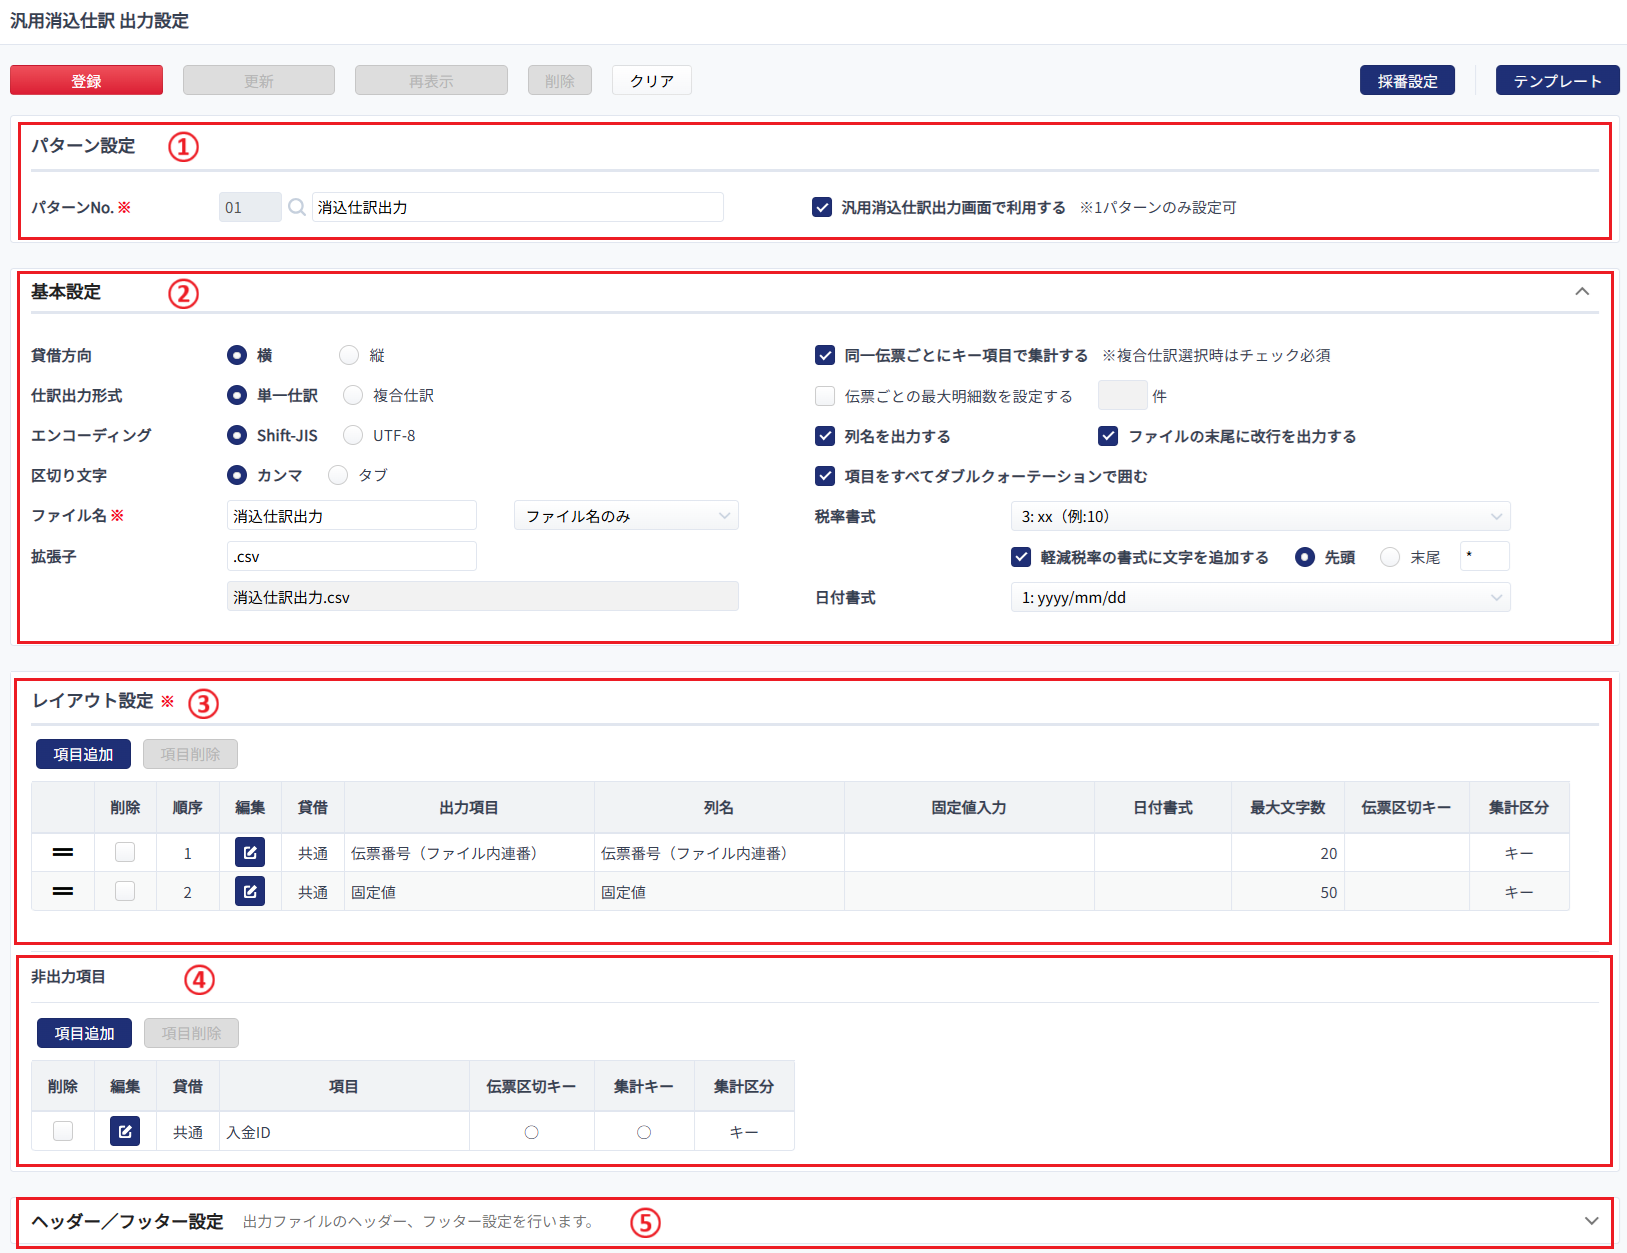Click edit icon for 入金ID row

pyautogui.click(x=125, y=1132)
